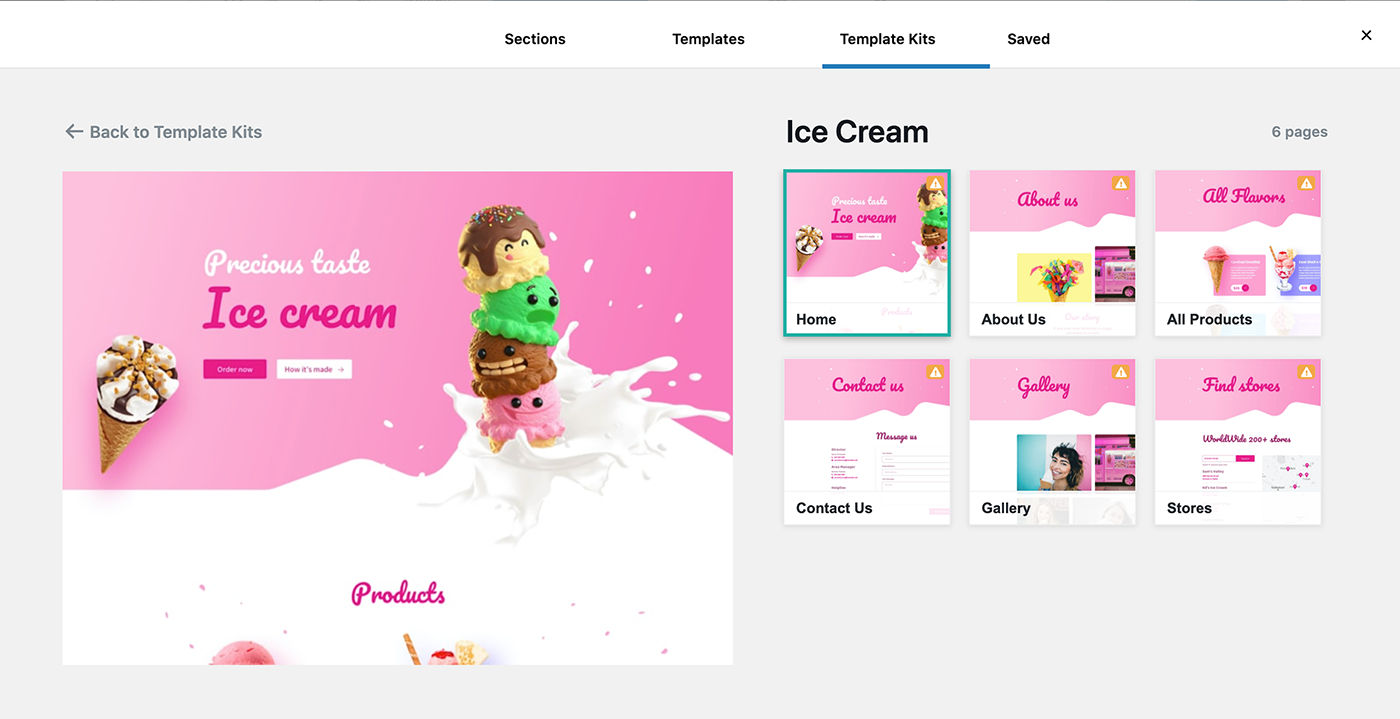
Task: Choose the Stores page thumbnail
Action: (1238, 442)
